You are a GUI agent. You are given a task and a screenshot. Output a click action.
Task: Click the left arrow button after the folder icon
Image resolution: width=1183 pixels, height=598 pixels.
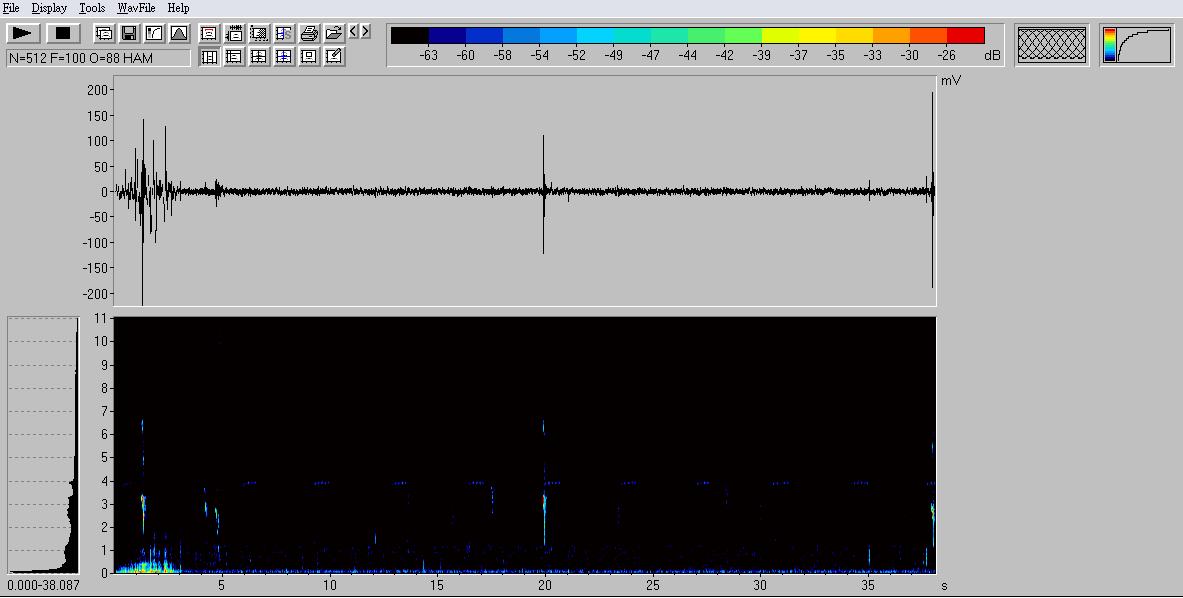click(353, 32)
